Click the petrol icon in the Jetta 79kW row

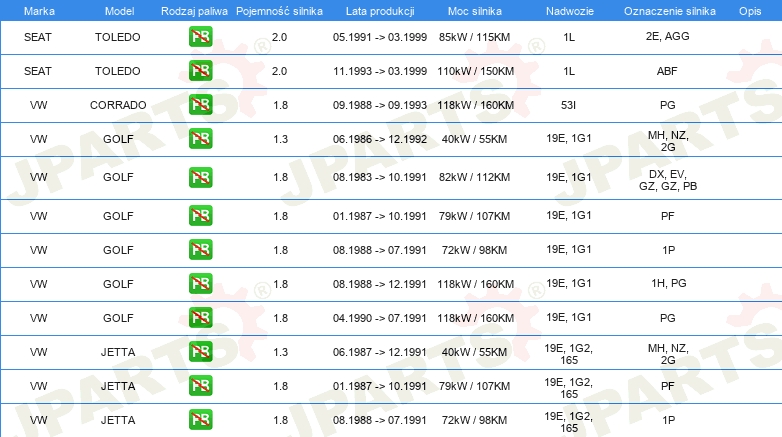coord(200,386)
